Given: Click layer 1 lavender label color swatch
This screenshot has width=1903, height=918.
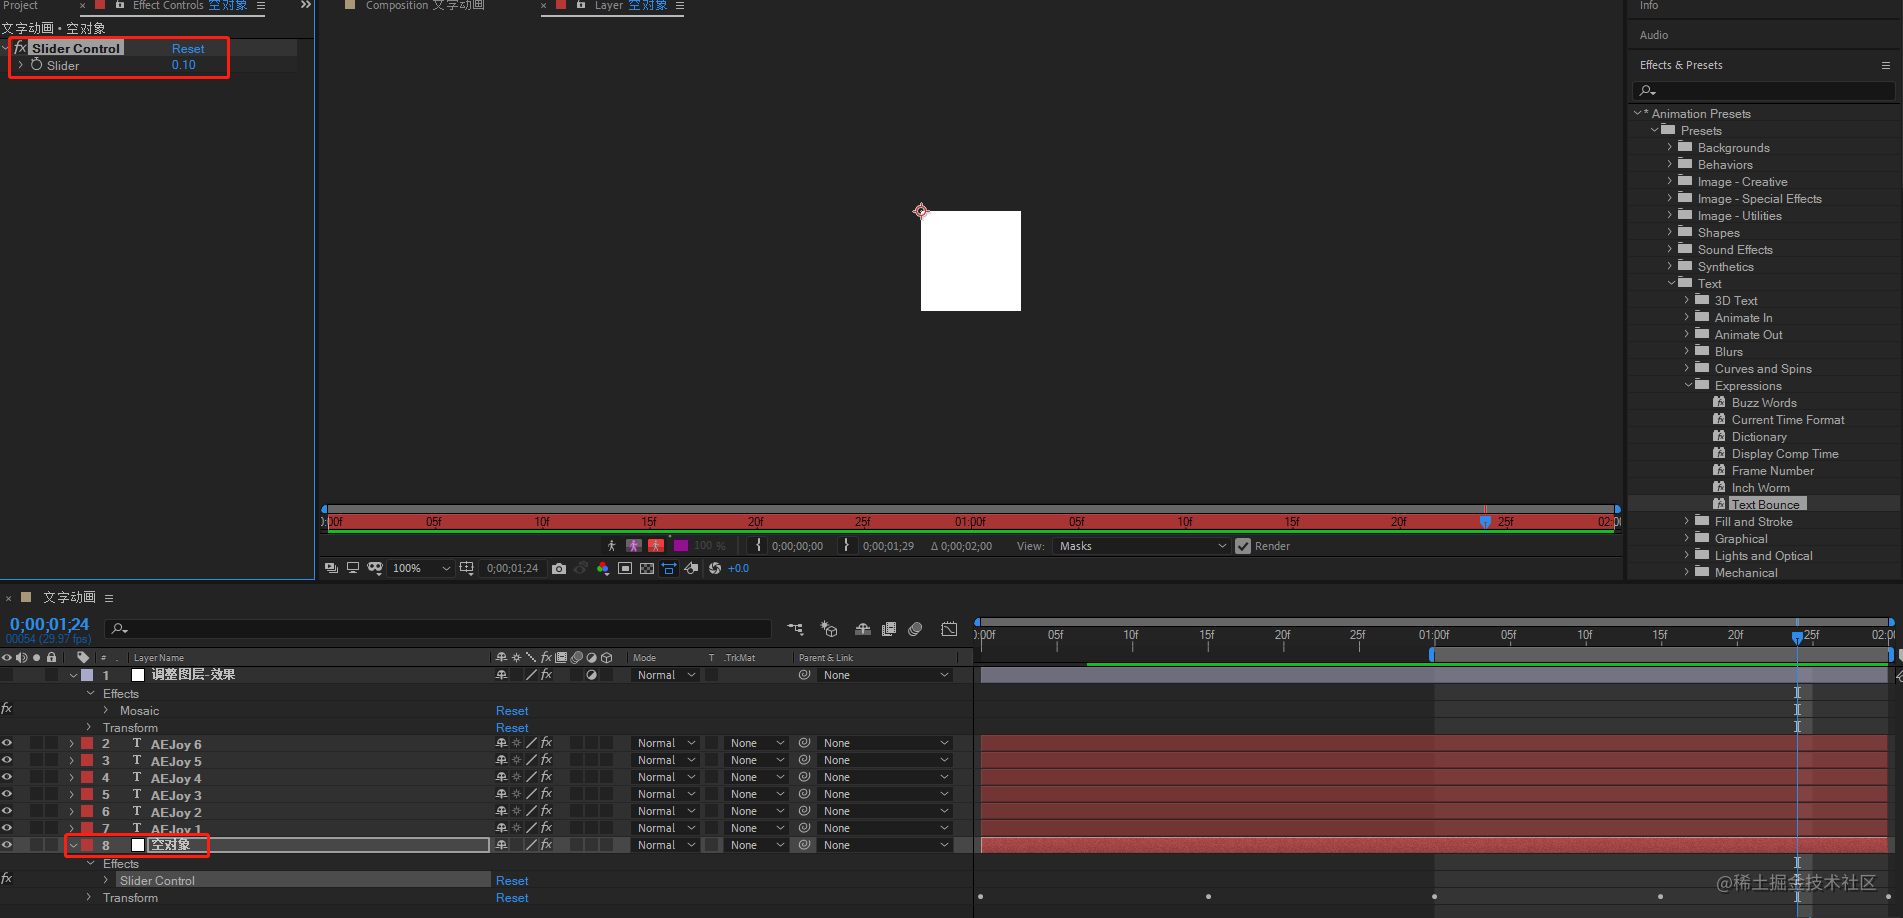Looking at the screenshot, I should point(87,675).
